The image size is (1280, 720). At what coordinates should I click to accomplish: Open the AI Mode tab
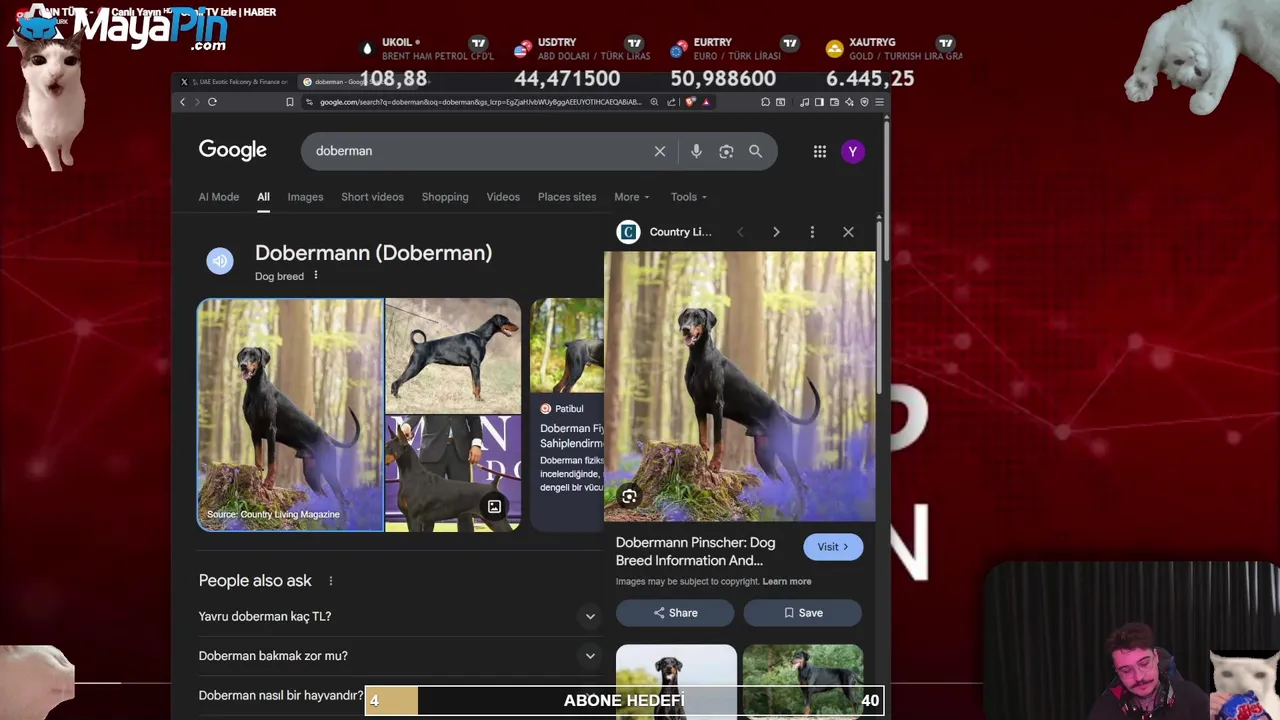tap(219, 197)
